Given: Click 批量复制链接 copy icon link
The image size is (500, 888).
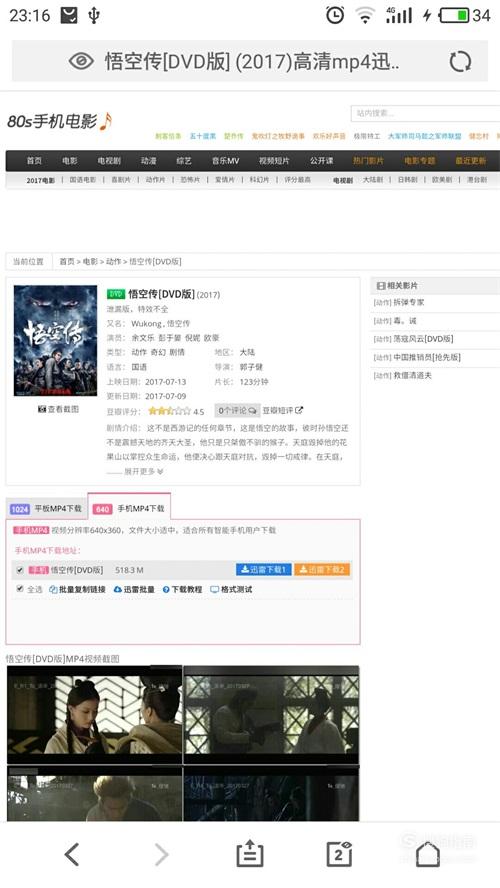Looking at the screenshot, I should [x=78, y=590].
